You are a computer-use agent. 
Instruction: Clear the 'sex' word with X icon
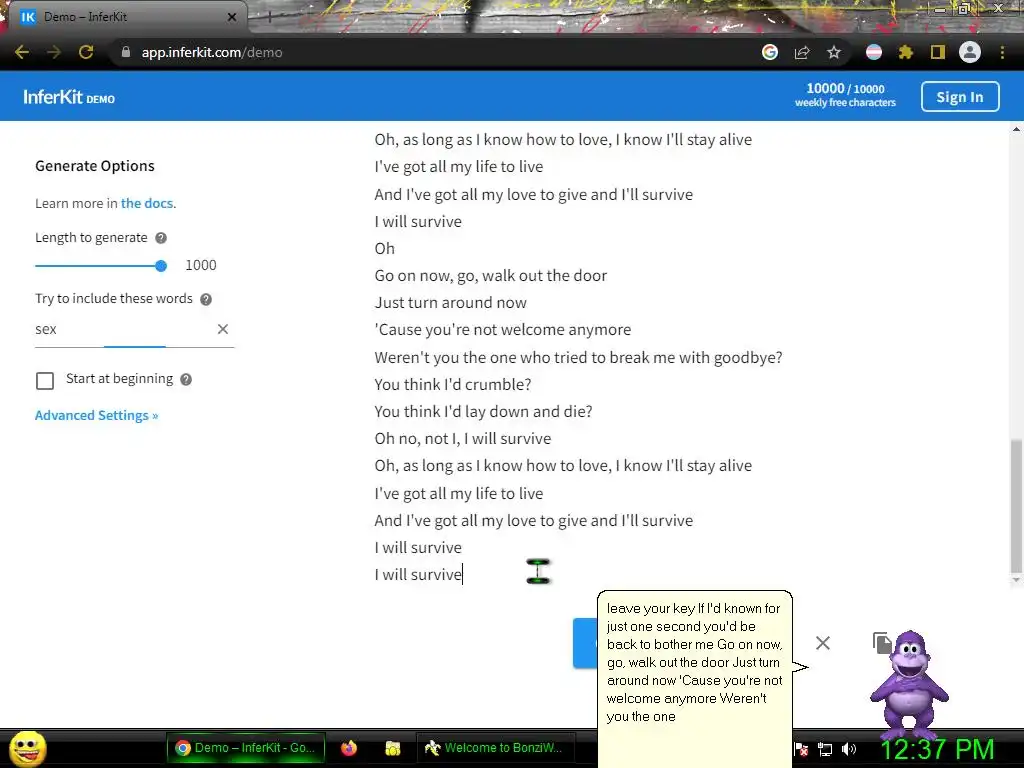[x=223, y=329]
